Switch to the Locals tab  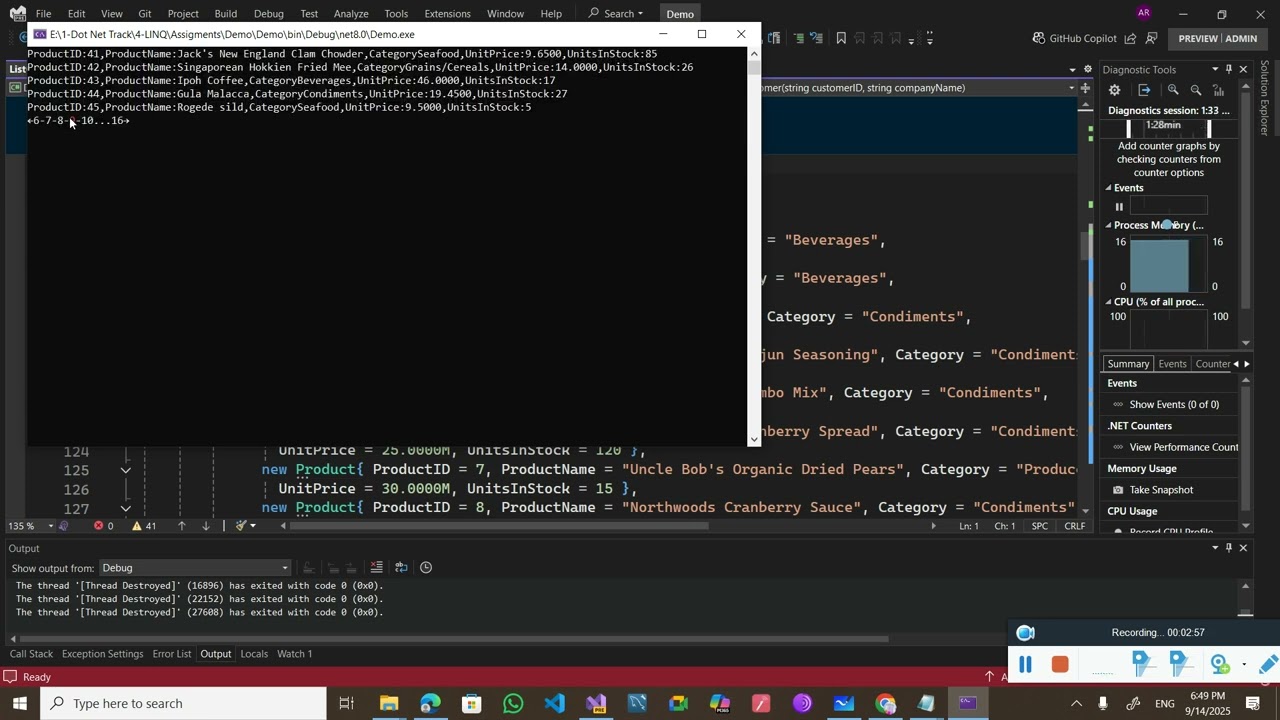click(254, 654)
